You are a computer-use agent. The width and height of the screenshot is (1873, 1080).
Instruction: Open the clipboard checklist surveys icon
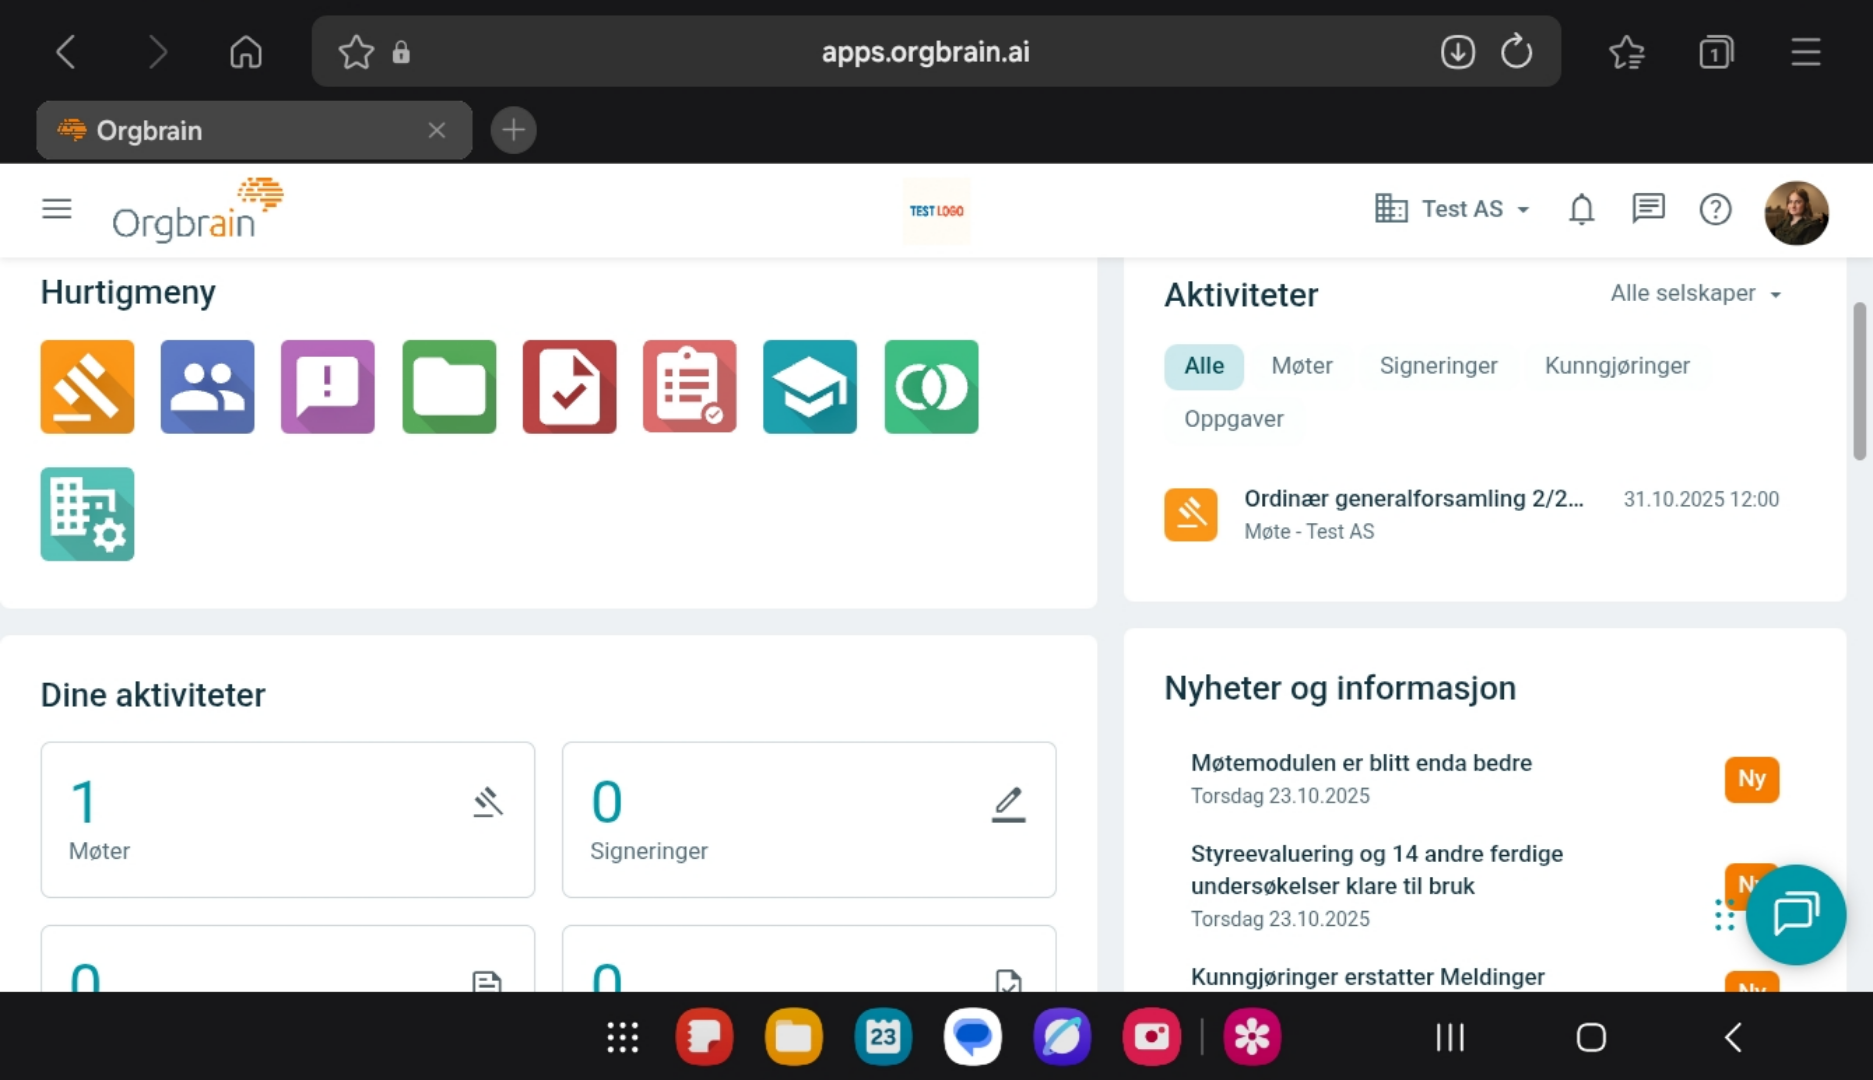pyautogui.click(x=689, y=387)
